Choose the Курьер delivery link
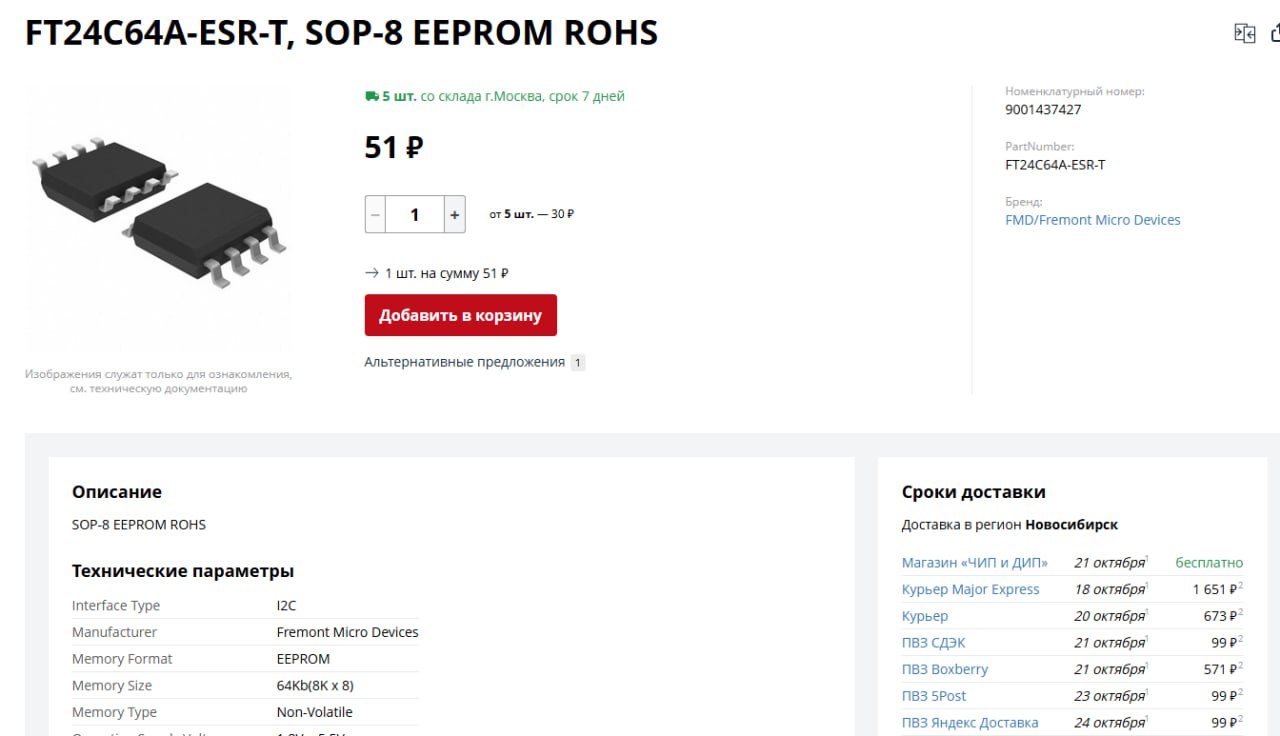This screenshot has width=1280, height=736. click(x=925, y=616)
